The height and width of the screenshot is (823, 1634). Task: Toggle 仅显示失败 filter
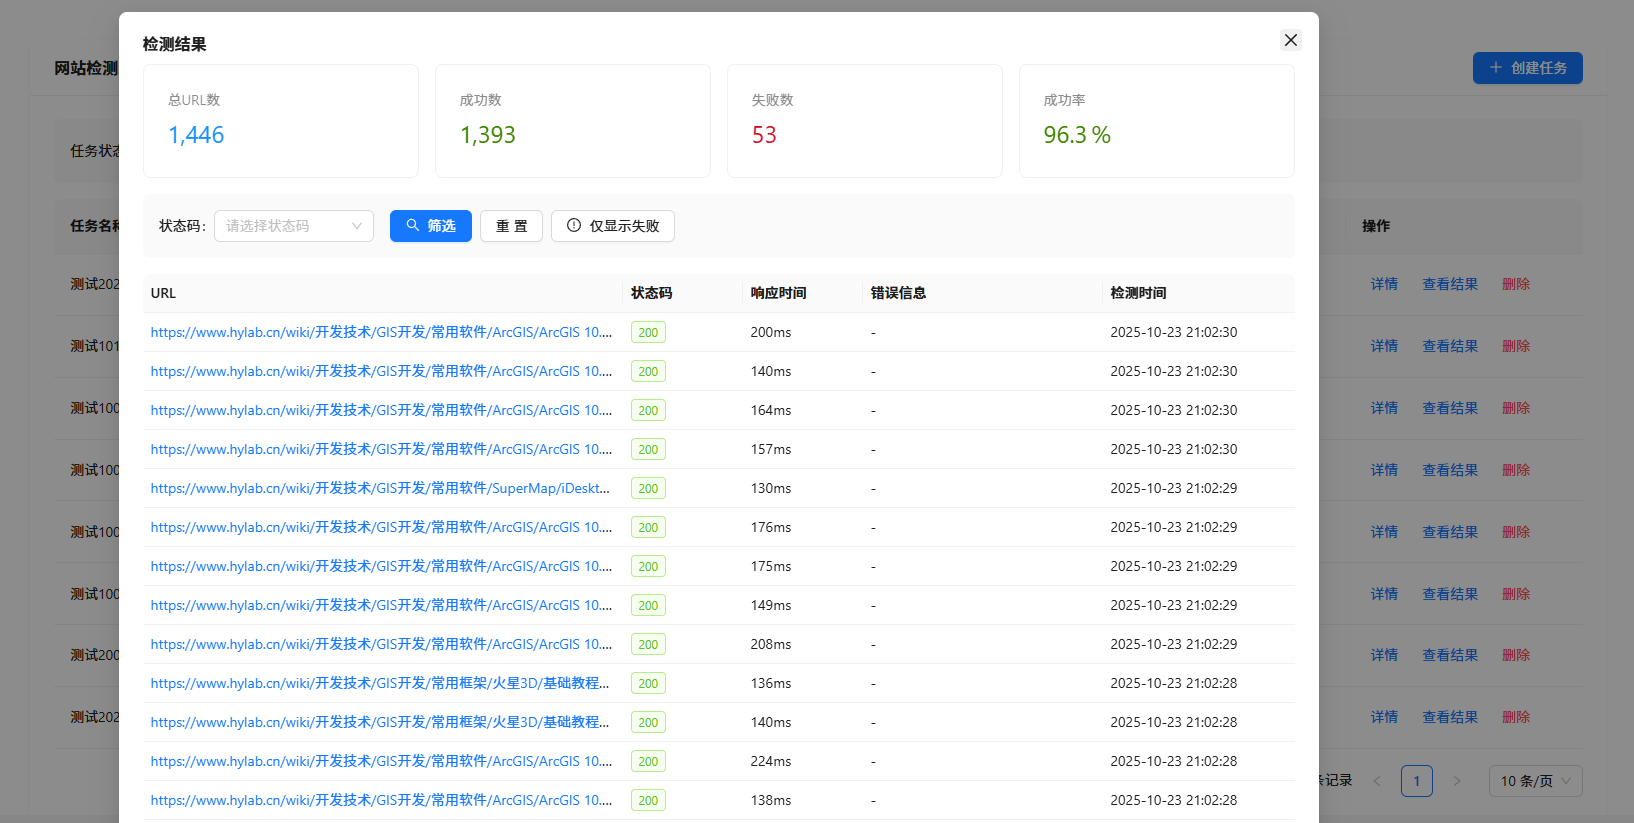pyautogui.click(x=612, y=226)
